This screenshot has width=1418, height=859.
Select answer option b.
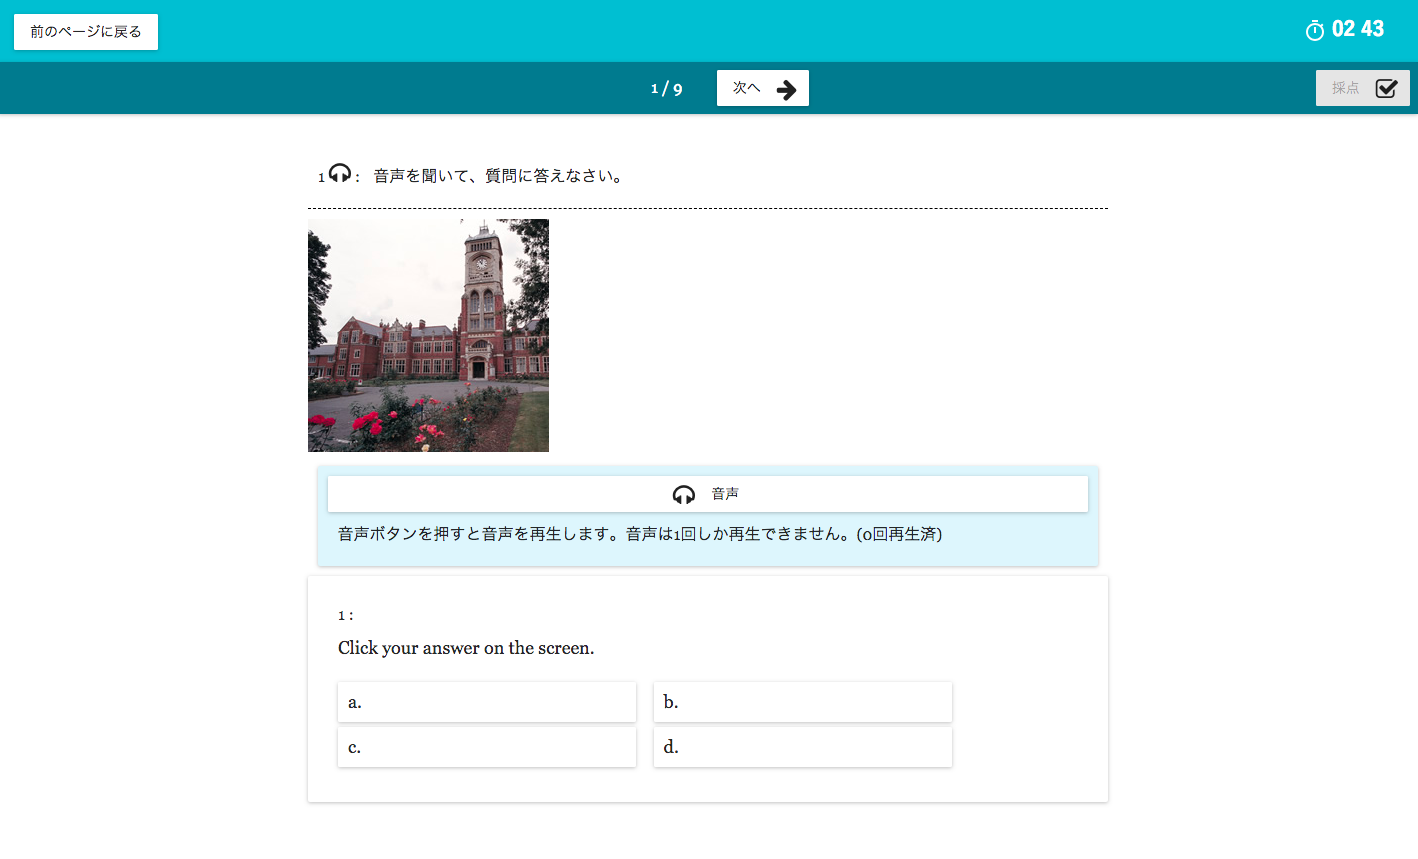pos(803,702)
